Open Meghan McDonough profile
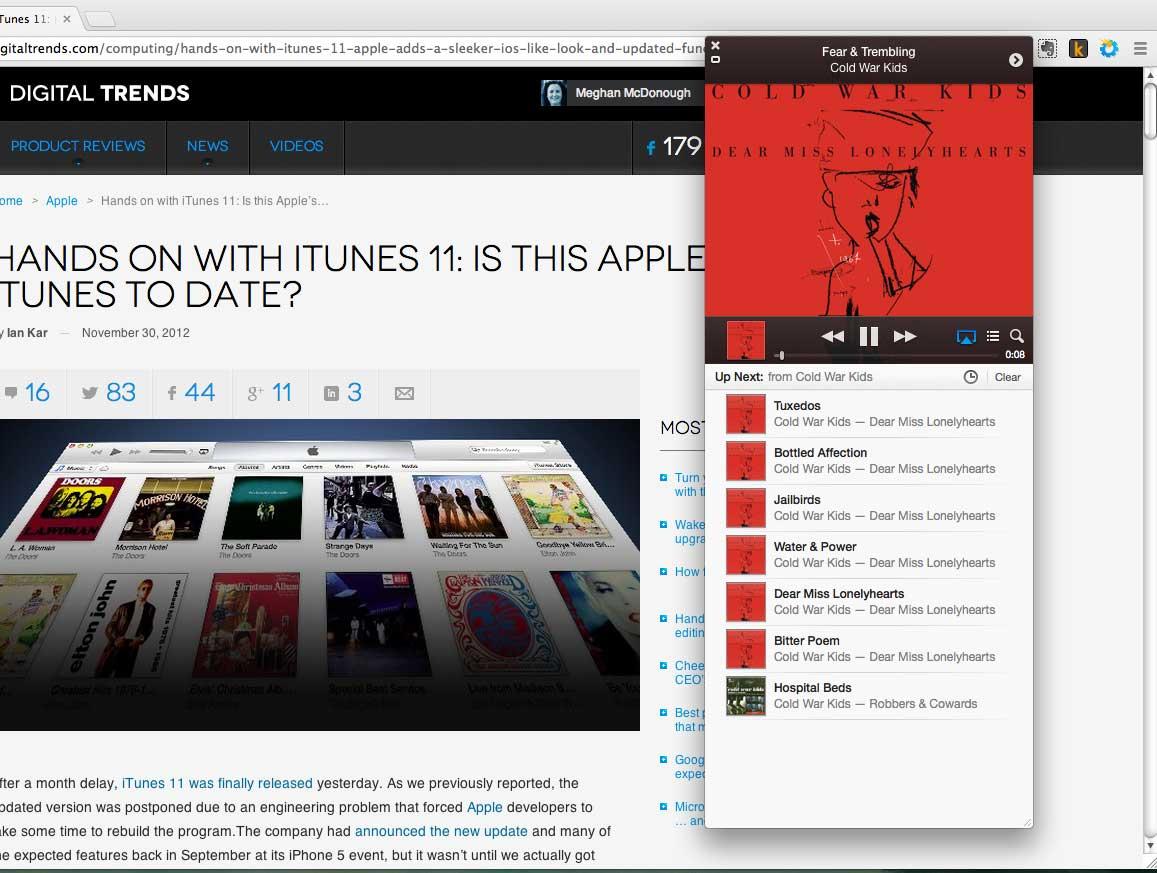Viewport: 1157px width, 873px height. pos(620,93)
